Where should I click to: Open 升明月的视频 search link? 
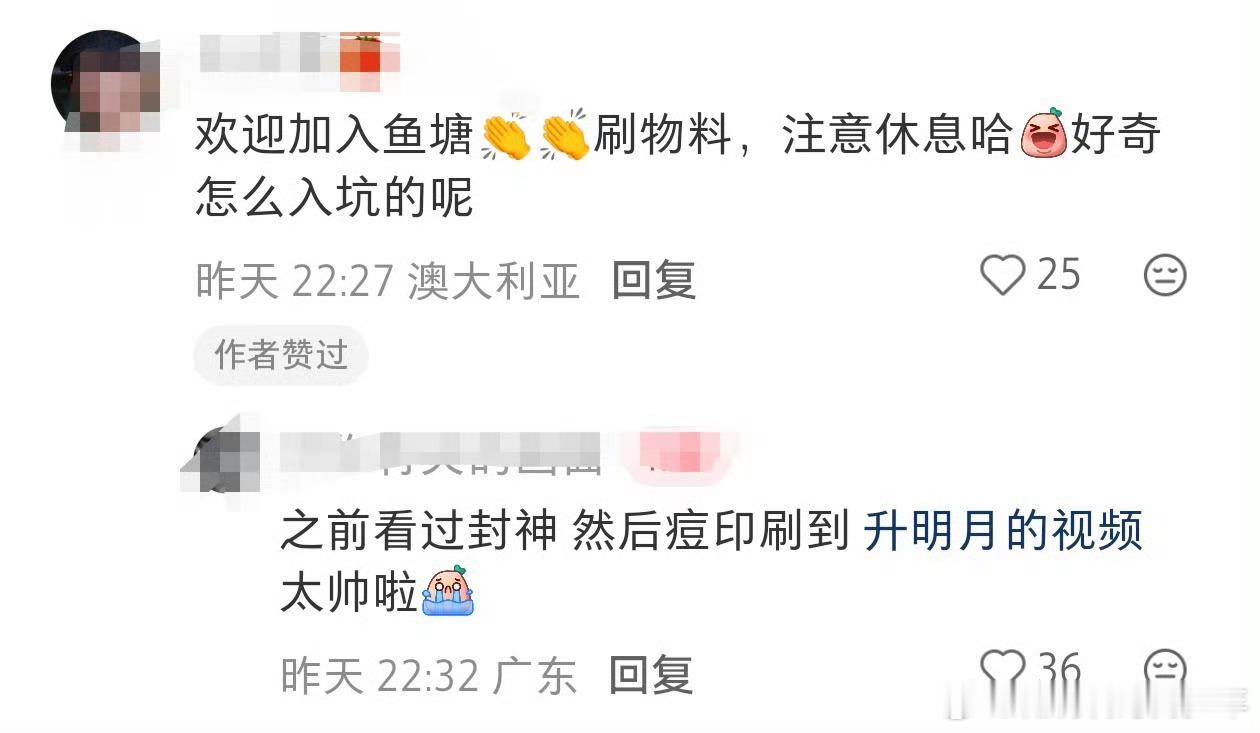coord(1003,532)
